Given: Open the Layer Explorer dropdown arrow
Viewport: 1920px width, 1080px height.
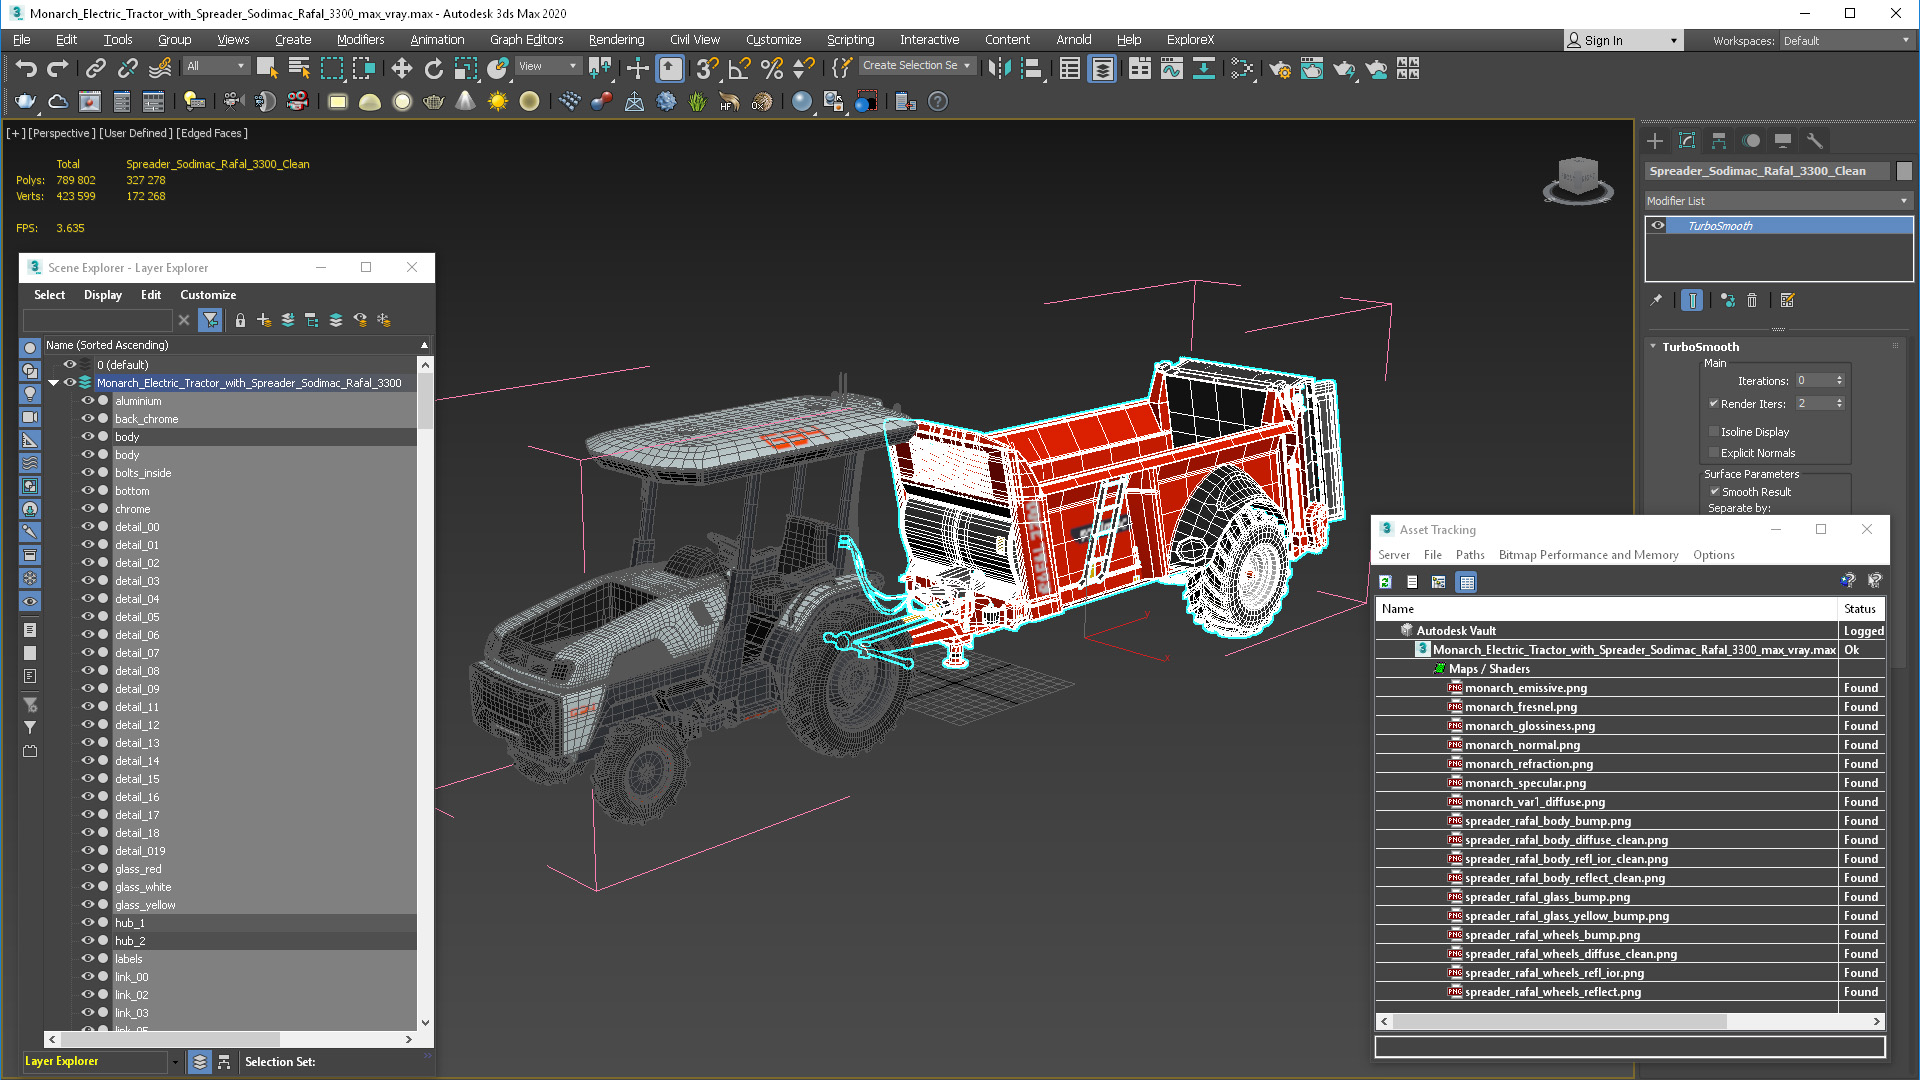Looking at the screenshot, I should click(175, 1062).
